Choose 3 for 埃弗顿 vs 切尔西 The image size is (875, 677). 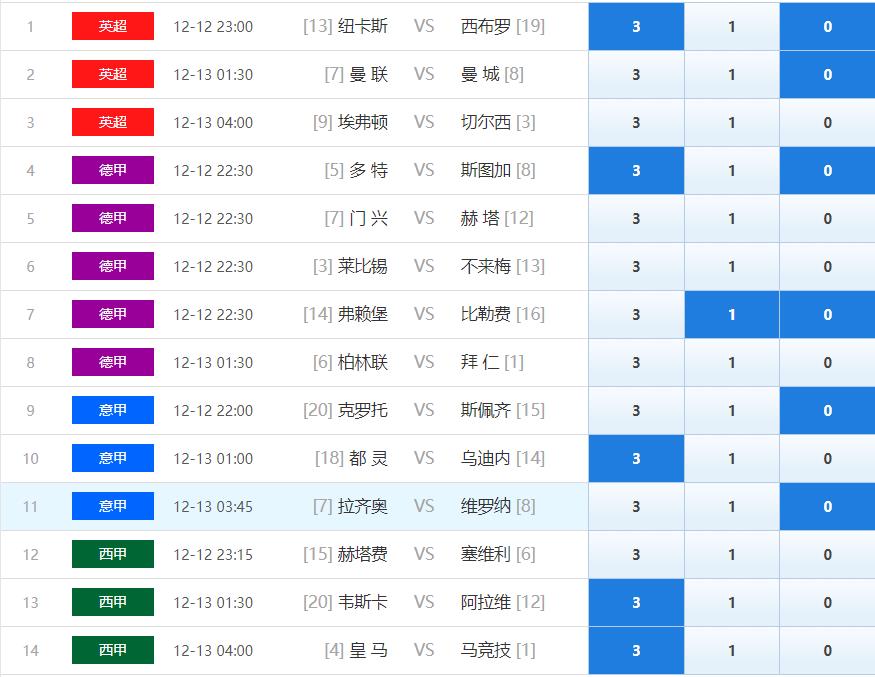coord(636,122)
